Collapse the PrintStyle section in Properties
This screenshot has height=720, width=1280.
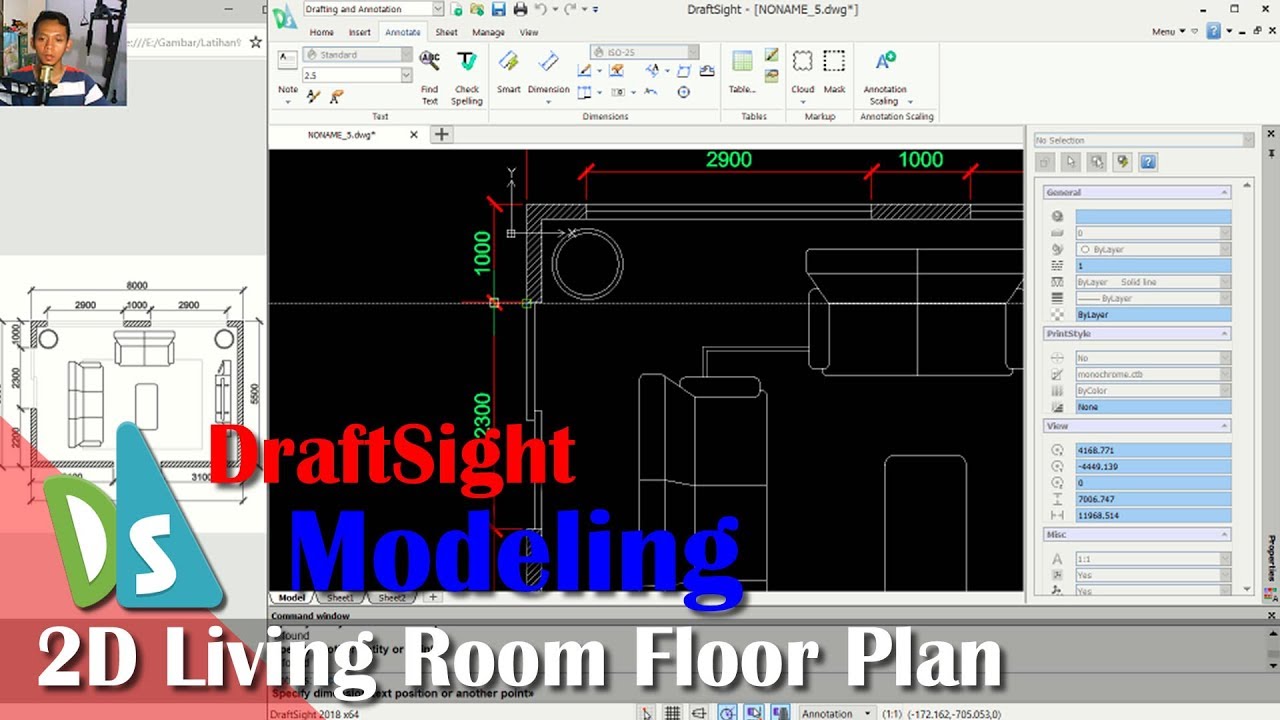pos(1224,334)
